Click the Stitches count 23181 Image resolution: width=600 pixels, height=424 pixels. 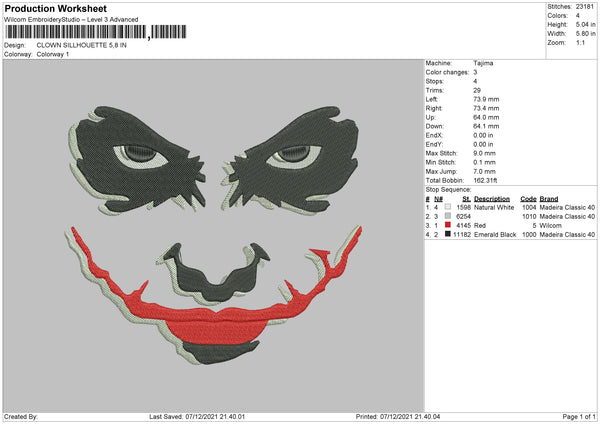[x=584, y=7]
